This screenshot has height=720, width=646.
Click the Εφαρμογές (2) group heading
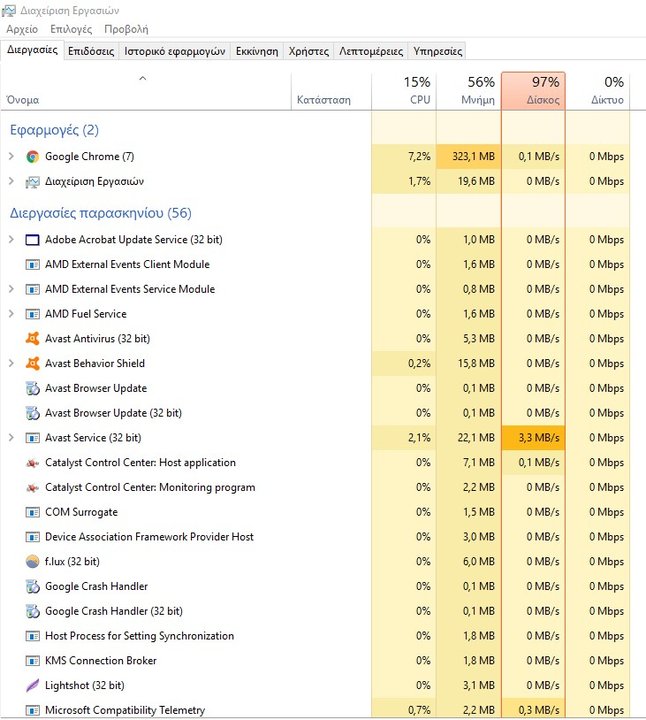pos(54,130)
